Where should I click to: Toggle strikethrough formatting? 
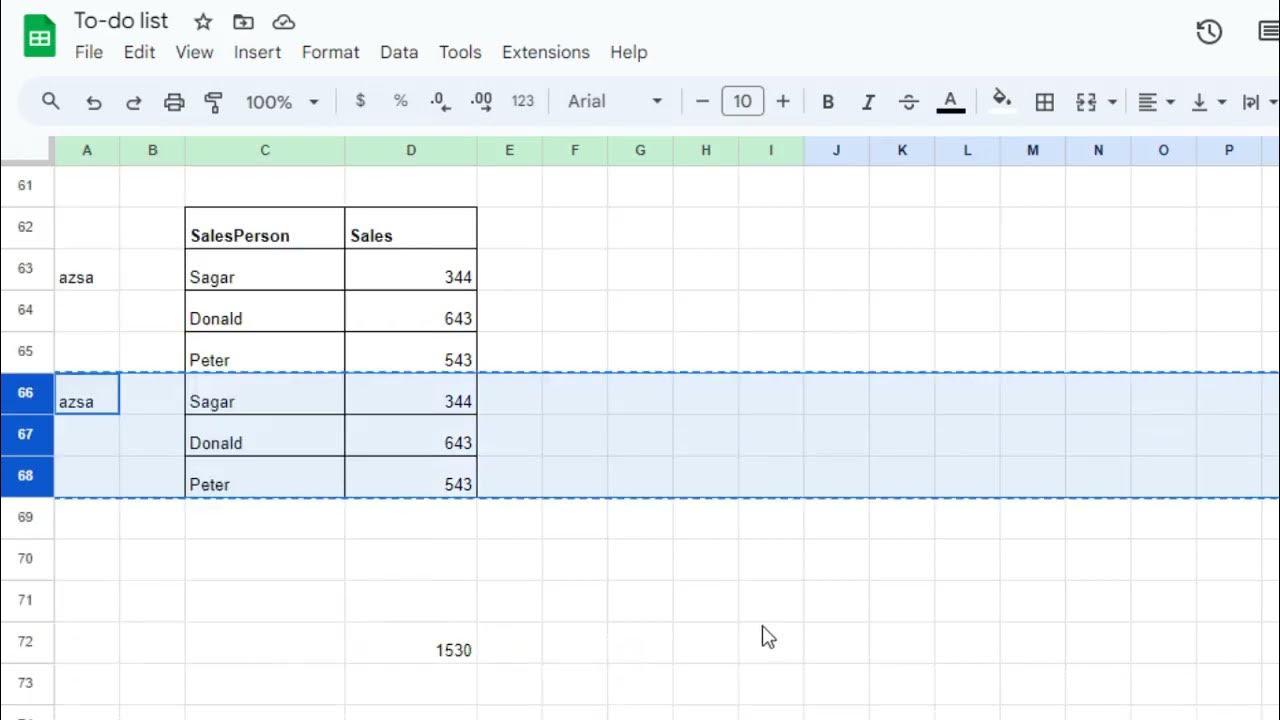point(909,102)
